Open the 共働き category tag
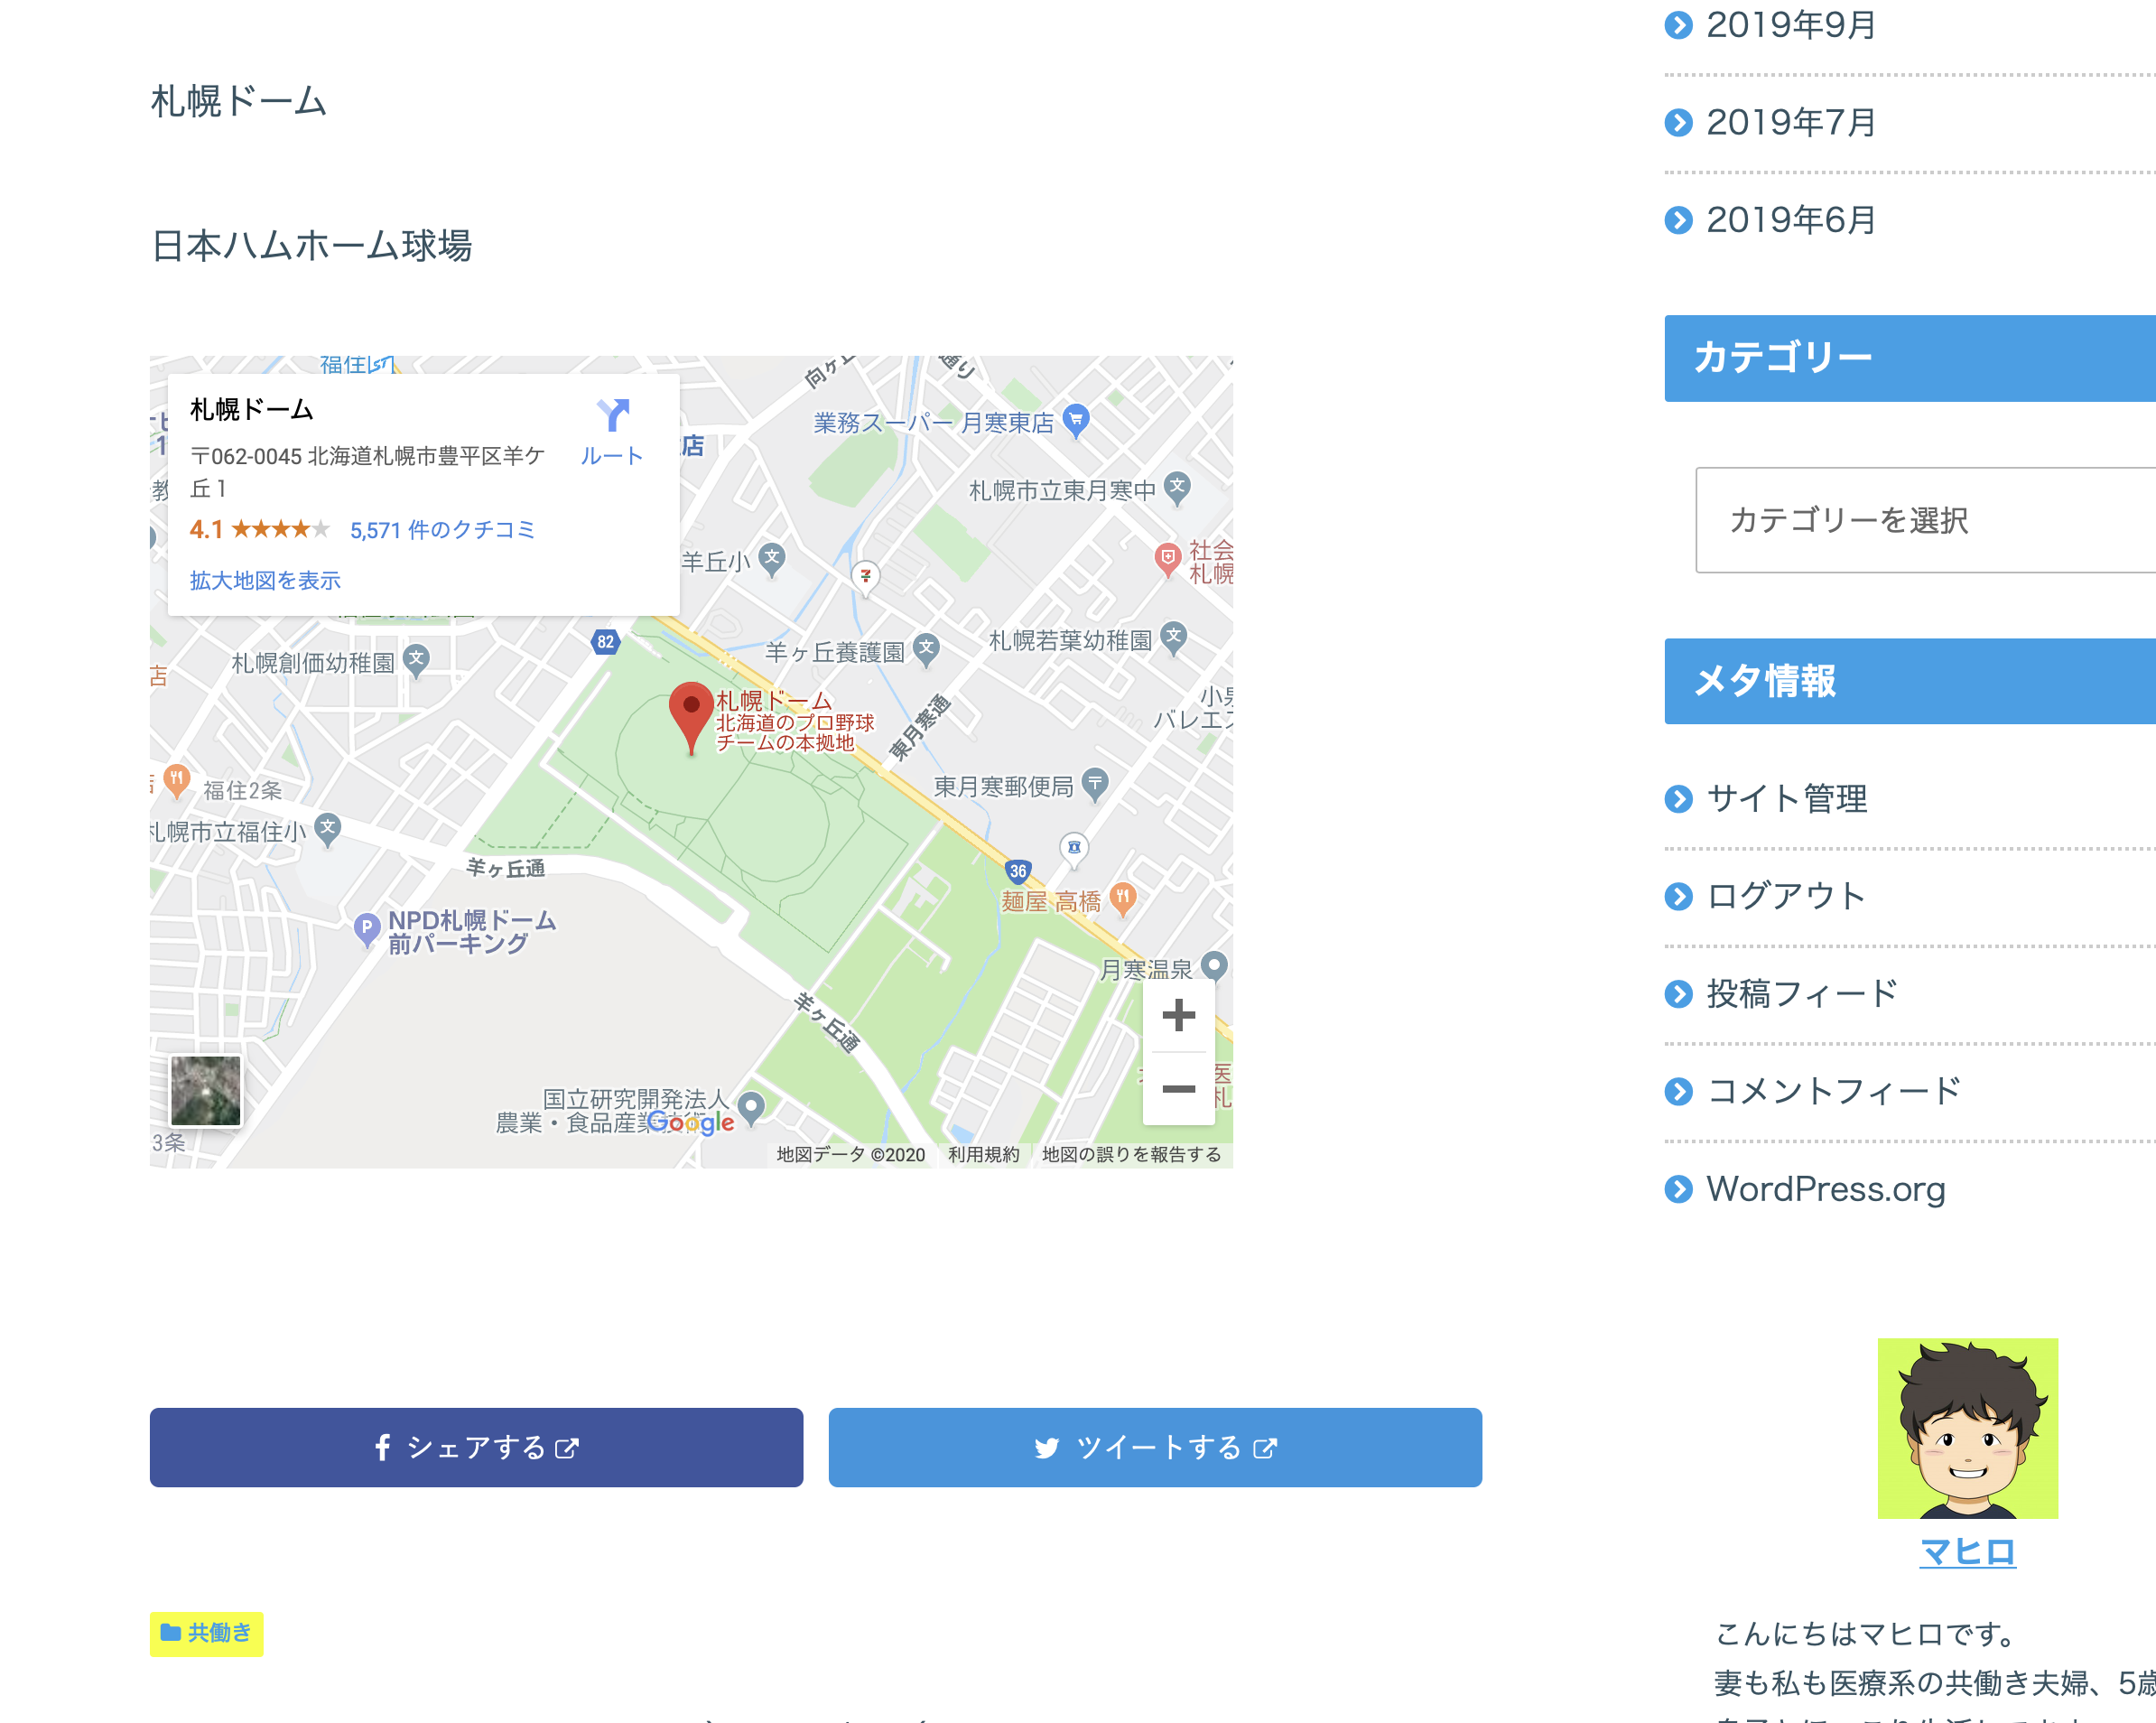The width and height of the screenshot is (2156, 1723). [x=206, y=1633]
